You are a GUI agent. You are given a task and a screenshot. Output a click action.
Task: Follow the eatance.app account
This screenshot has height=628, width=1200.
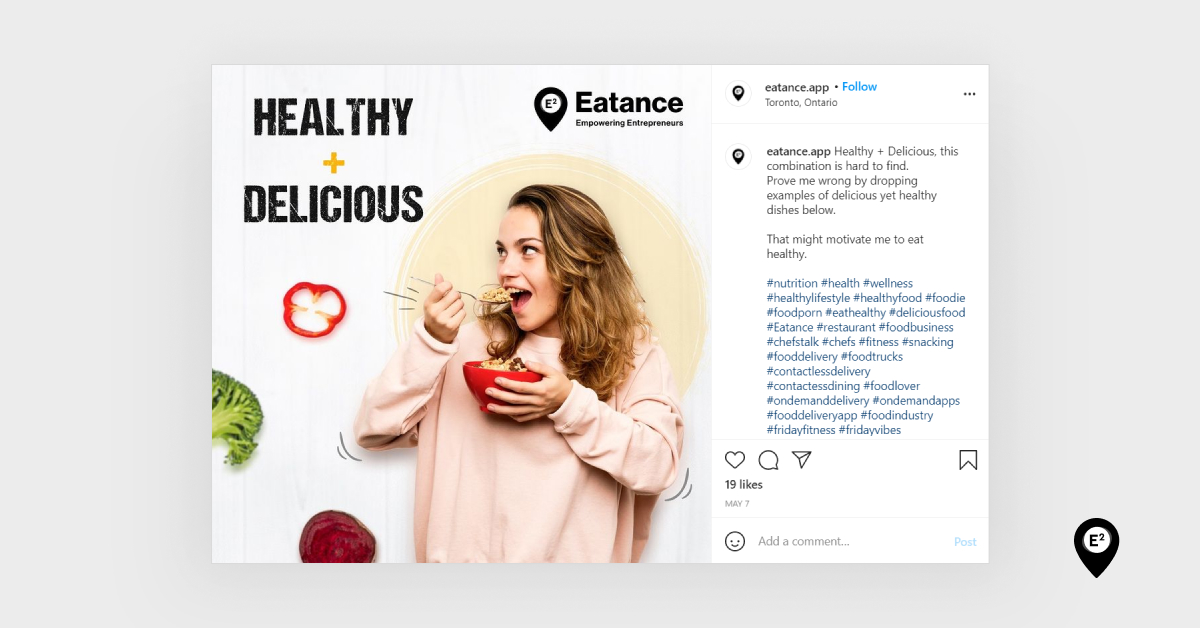859,87
